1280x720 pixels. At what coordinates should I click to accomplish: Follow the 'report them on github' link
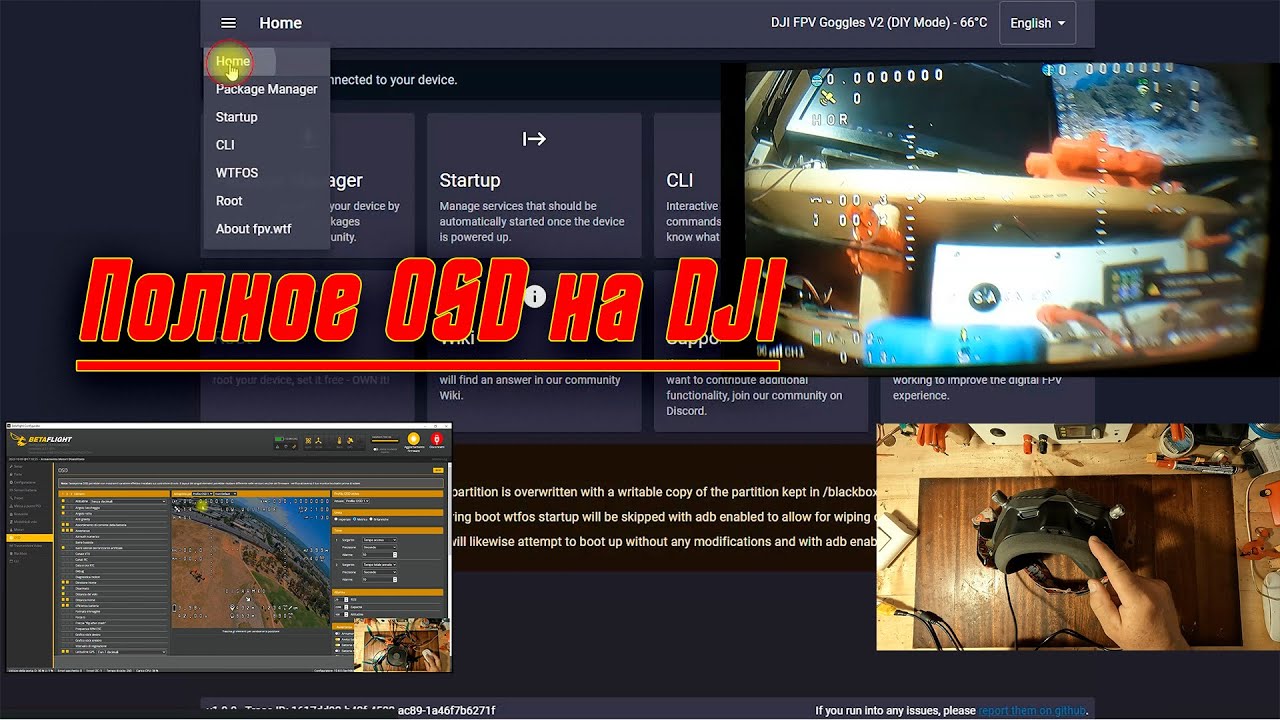pos(1032,711)
